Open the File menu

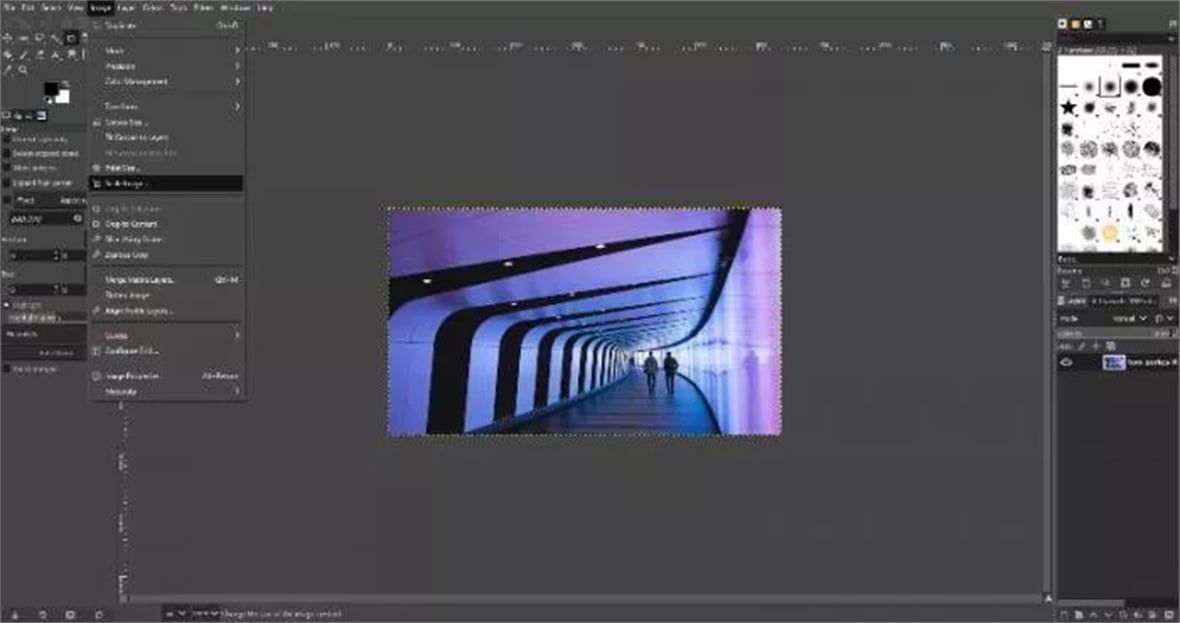click(x=8, y=8)
